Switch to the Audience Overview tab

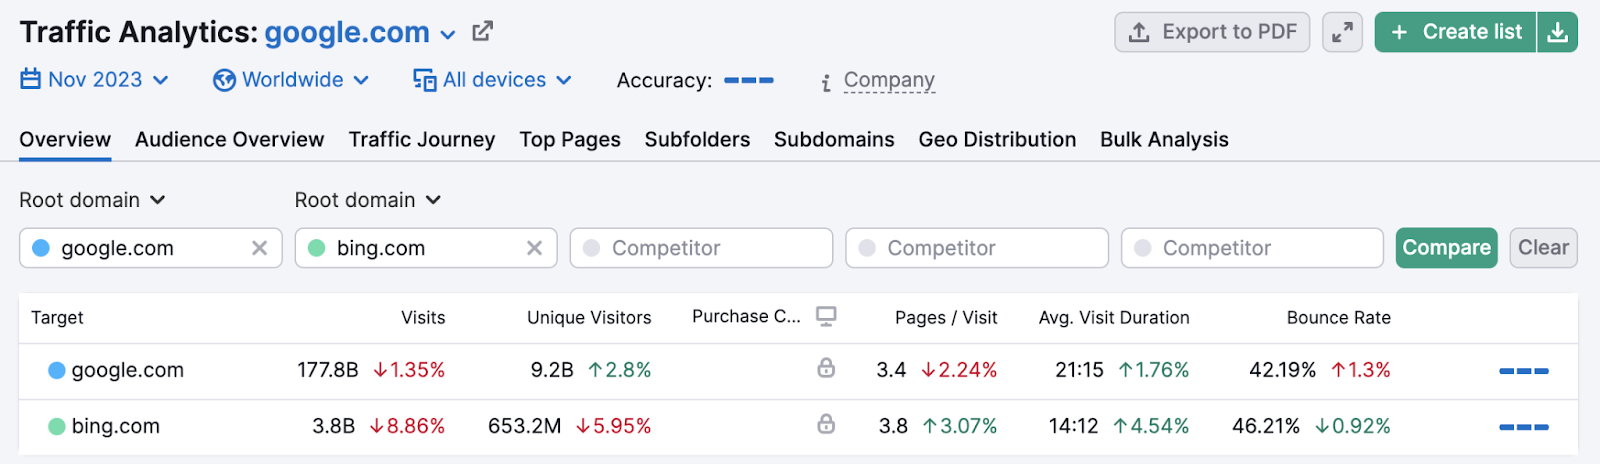[x=229, y=140]
